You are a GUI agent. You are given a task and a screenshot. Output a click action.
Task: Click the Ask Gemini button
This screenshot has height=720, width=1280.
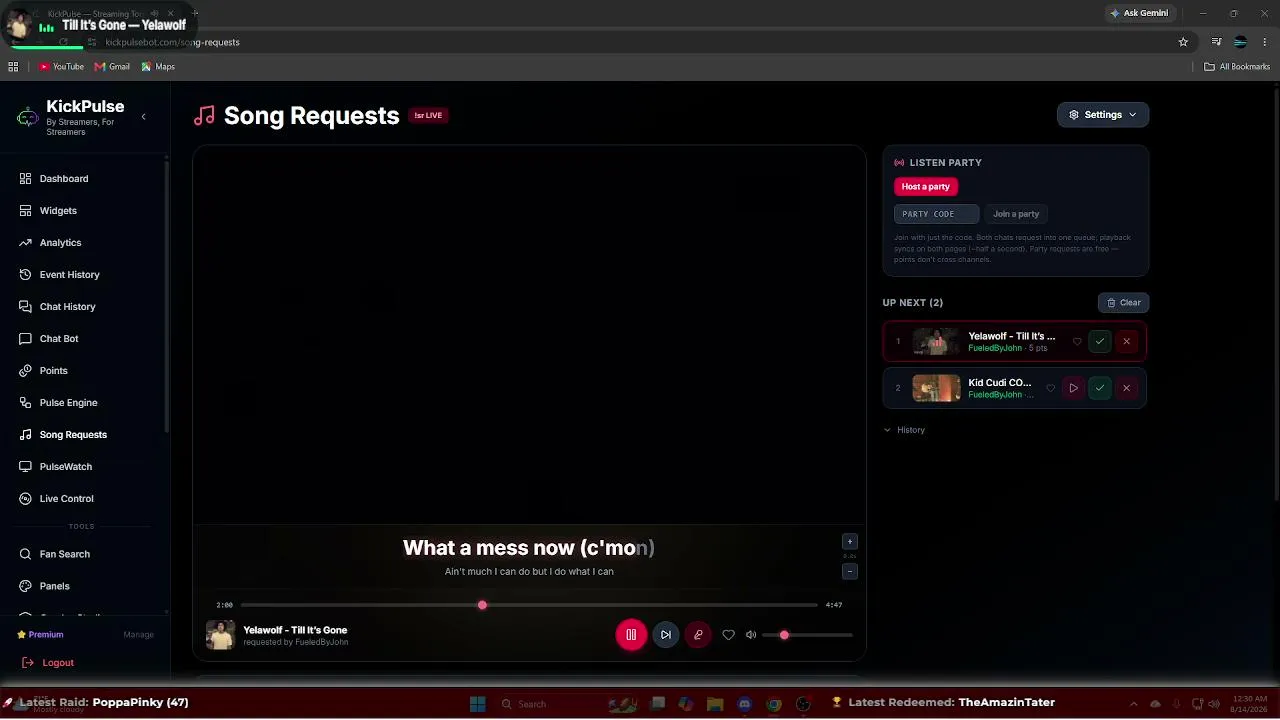coord(1138,13)
